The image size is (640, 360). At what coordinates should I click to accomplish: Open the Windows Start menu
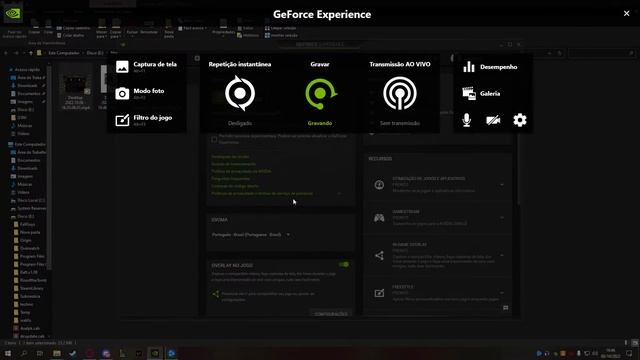pos(7,353)
